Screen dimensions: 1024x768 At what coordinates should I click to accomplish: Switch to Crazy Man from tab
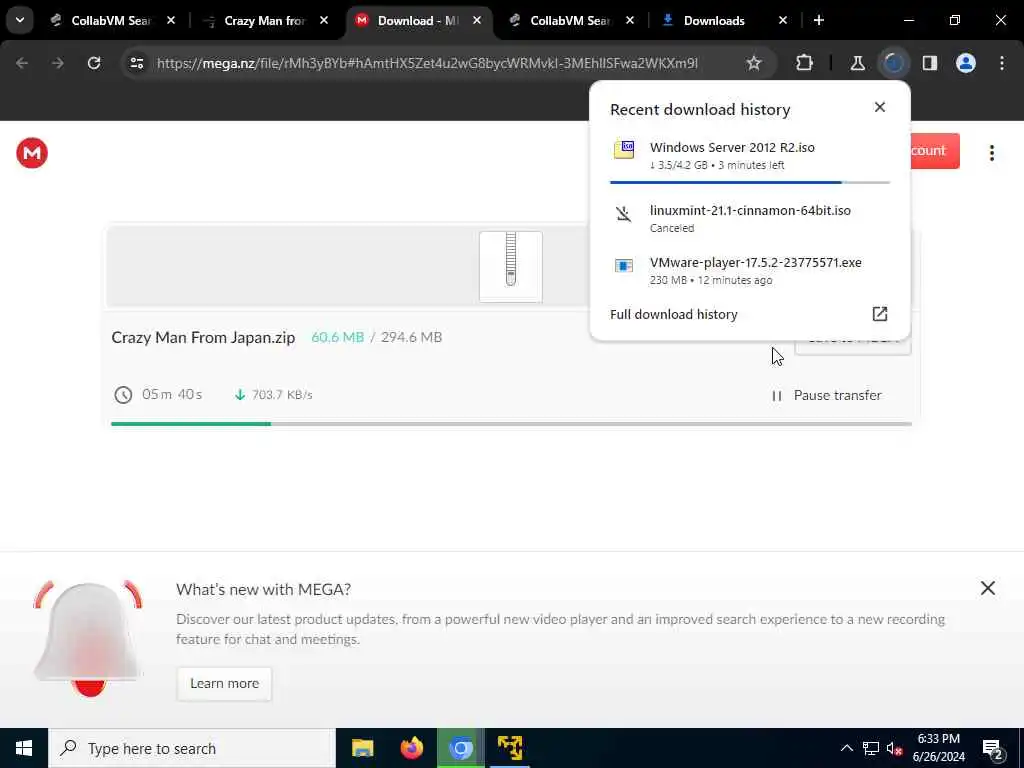266,20
